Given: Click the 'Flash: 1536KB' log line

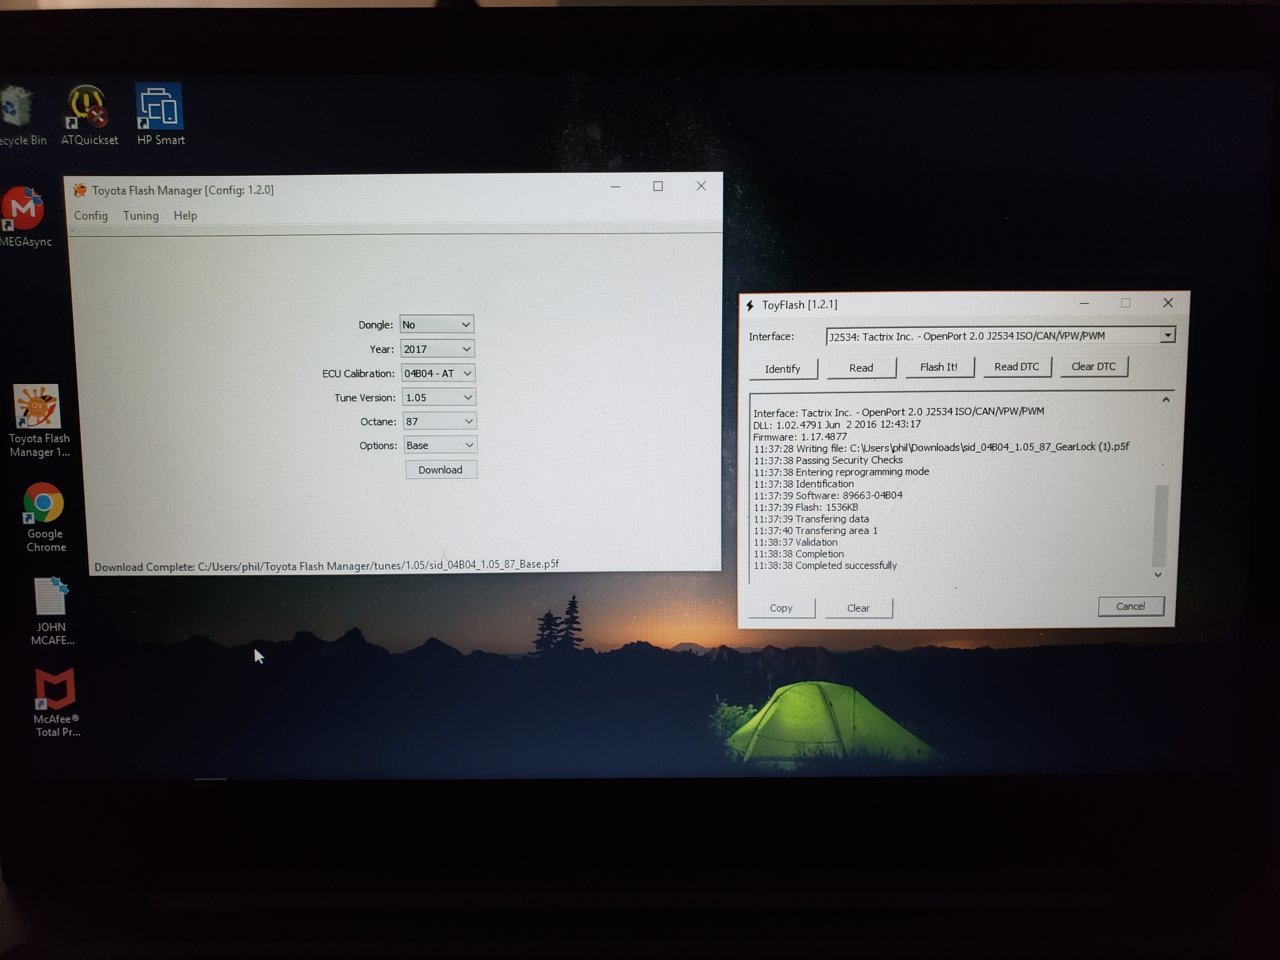Looking at the screenshot, I should click(806, 508).
